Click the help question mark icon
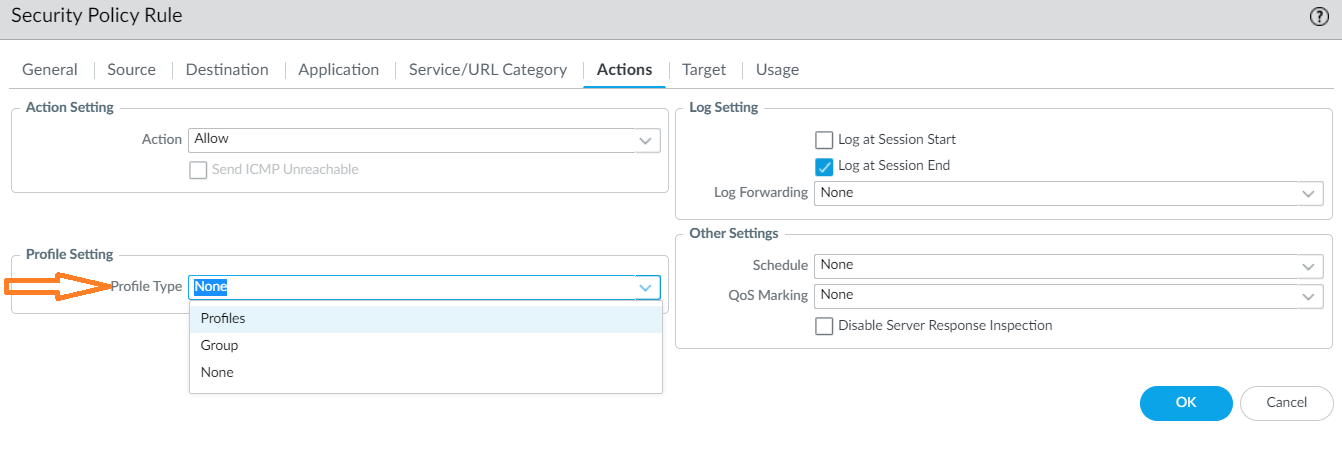The image size is (1342, 457). pyautogui.click(x=1318, y=16)
